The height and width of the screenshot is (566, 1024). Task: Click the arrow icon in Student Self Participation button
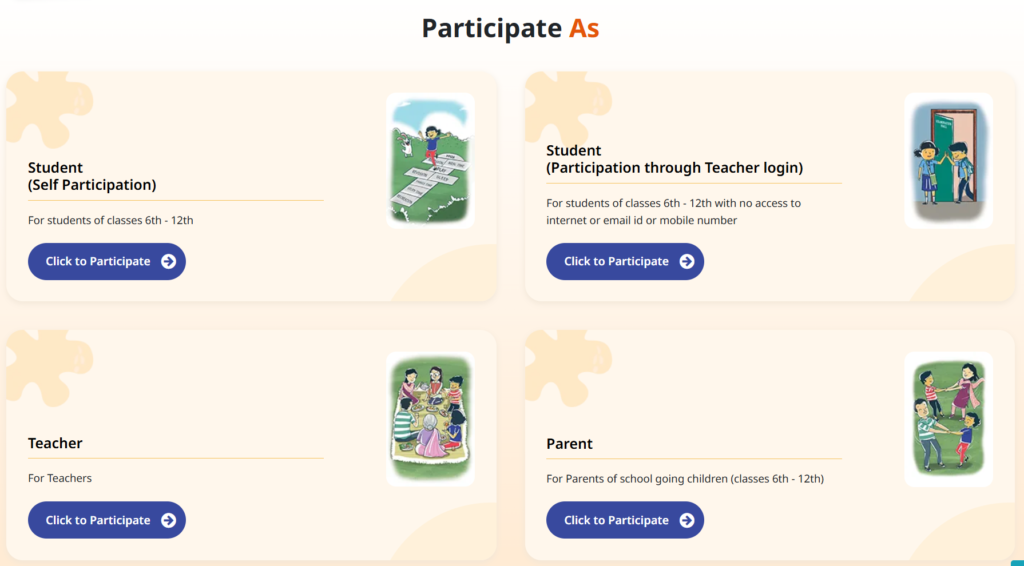[x=168, y=262]
